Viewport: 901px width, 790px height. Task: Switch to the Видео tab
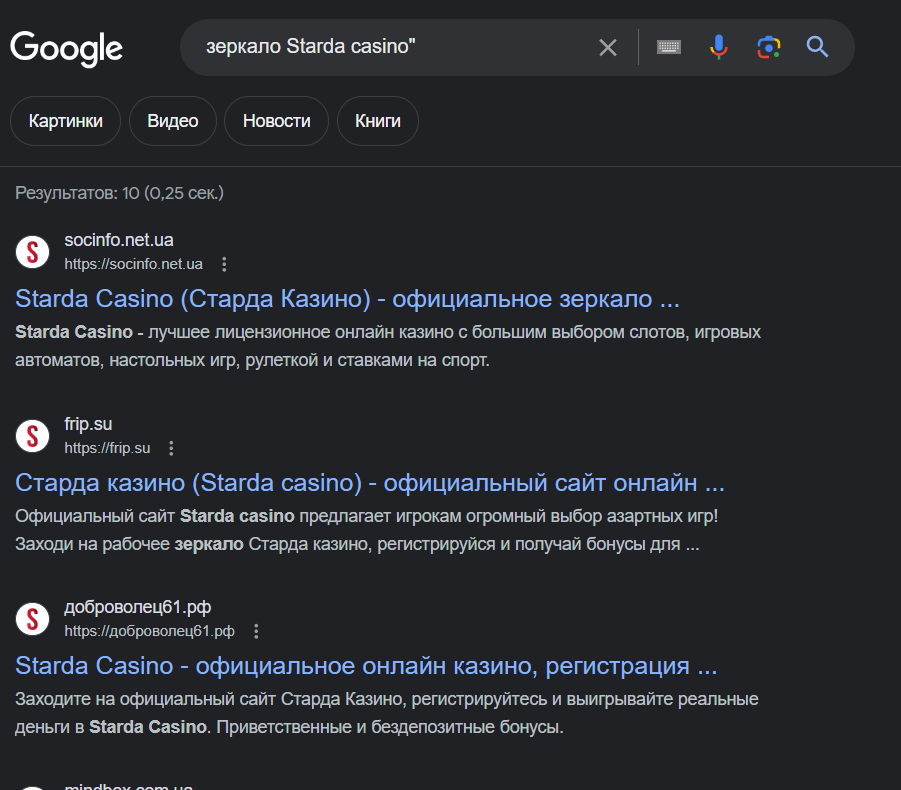173,121
